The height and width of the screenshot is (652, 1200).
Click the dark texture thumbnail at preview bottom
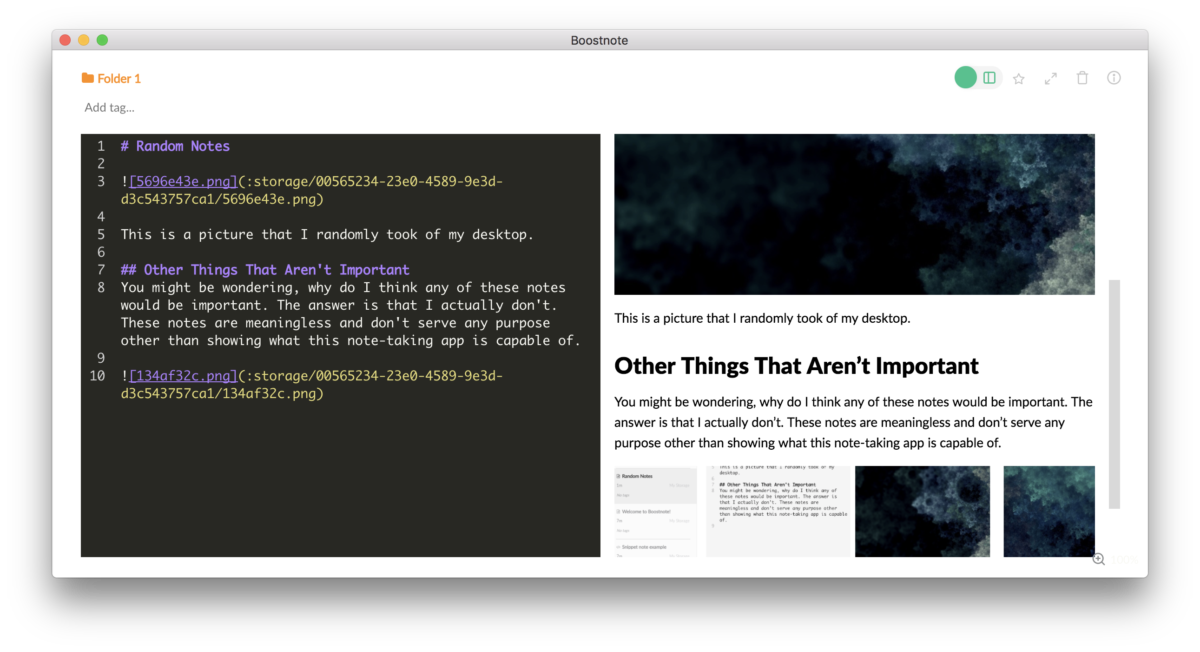(x=922, y=511)
